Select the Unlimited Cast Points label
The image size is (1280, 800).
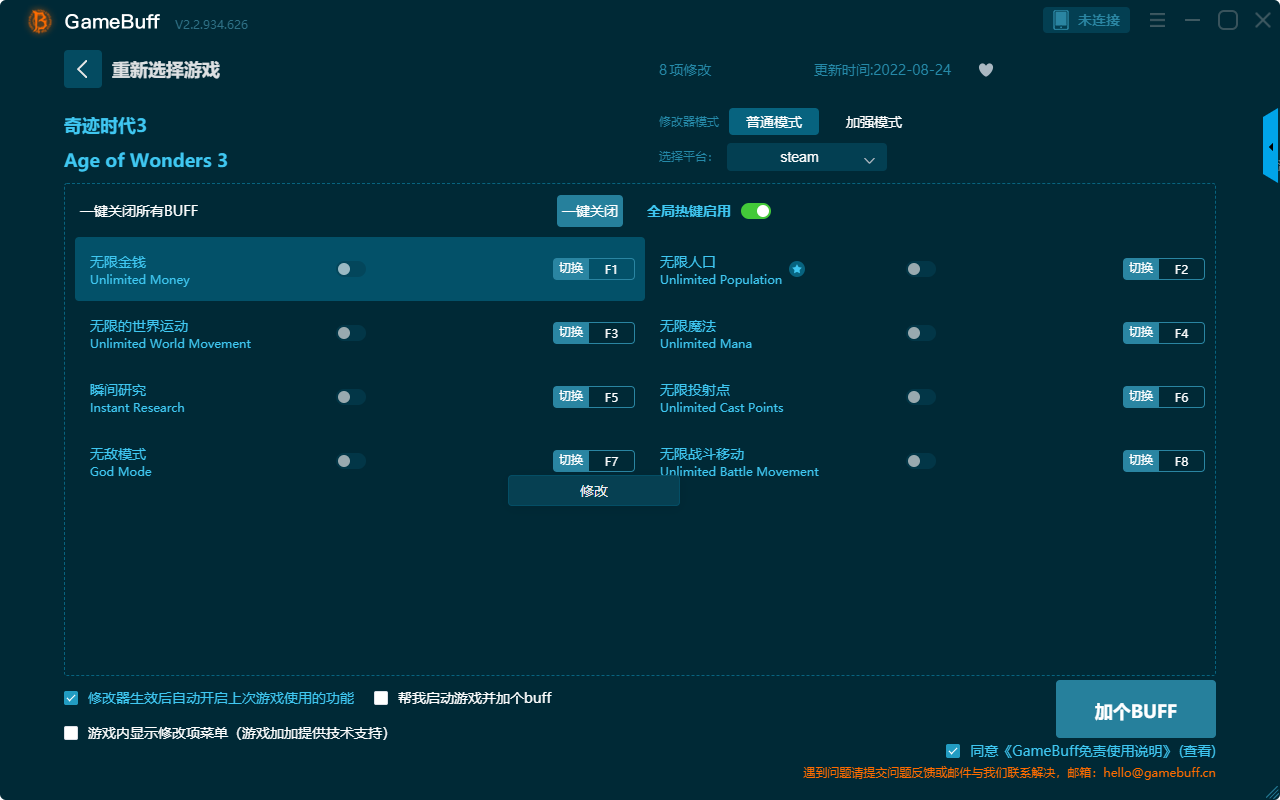[722, 408]
